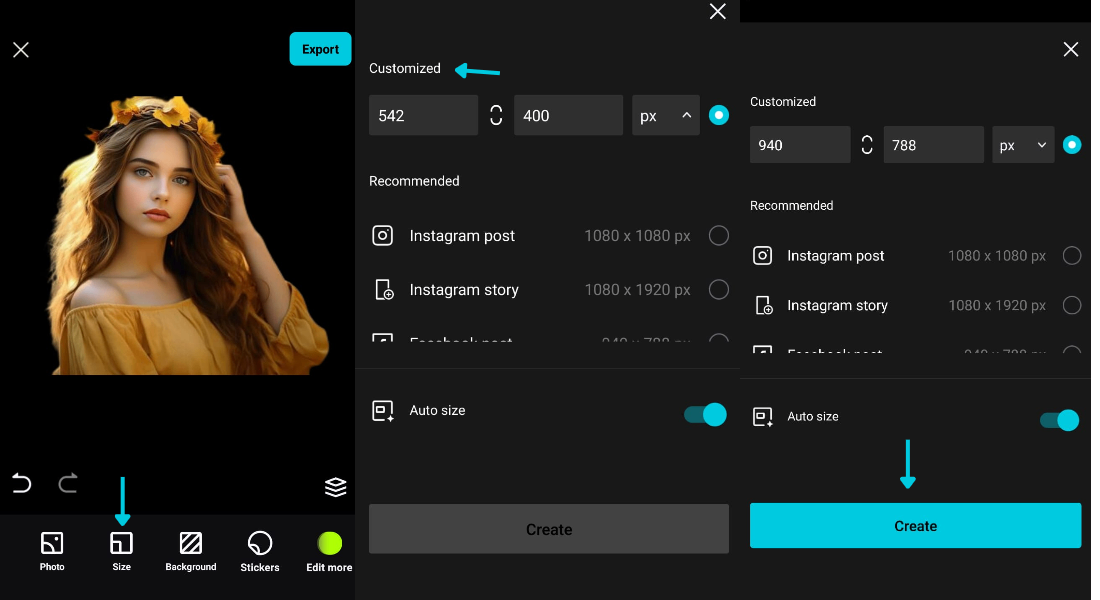Tap the Auto size icon in the right panel
This screenshot has height=600, width=1100.
[763, 417]
